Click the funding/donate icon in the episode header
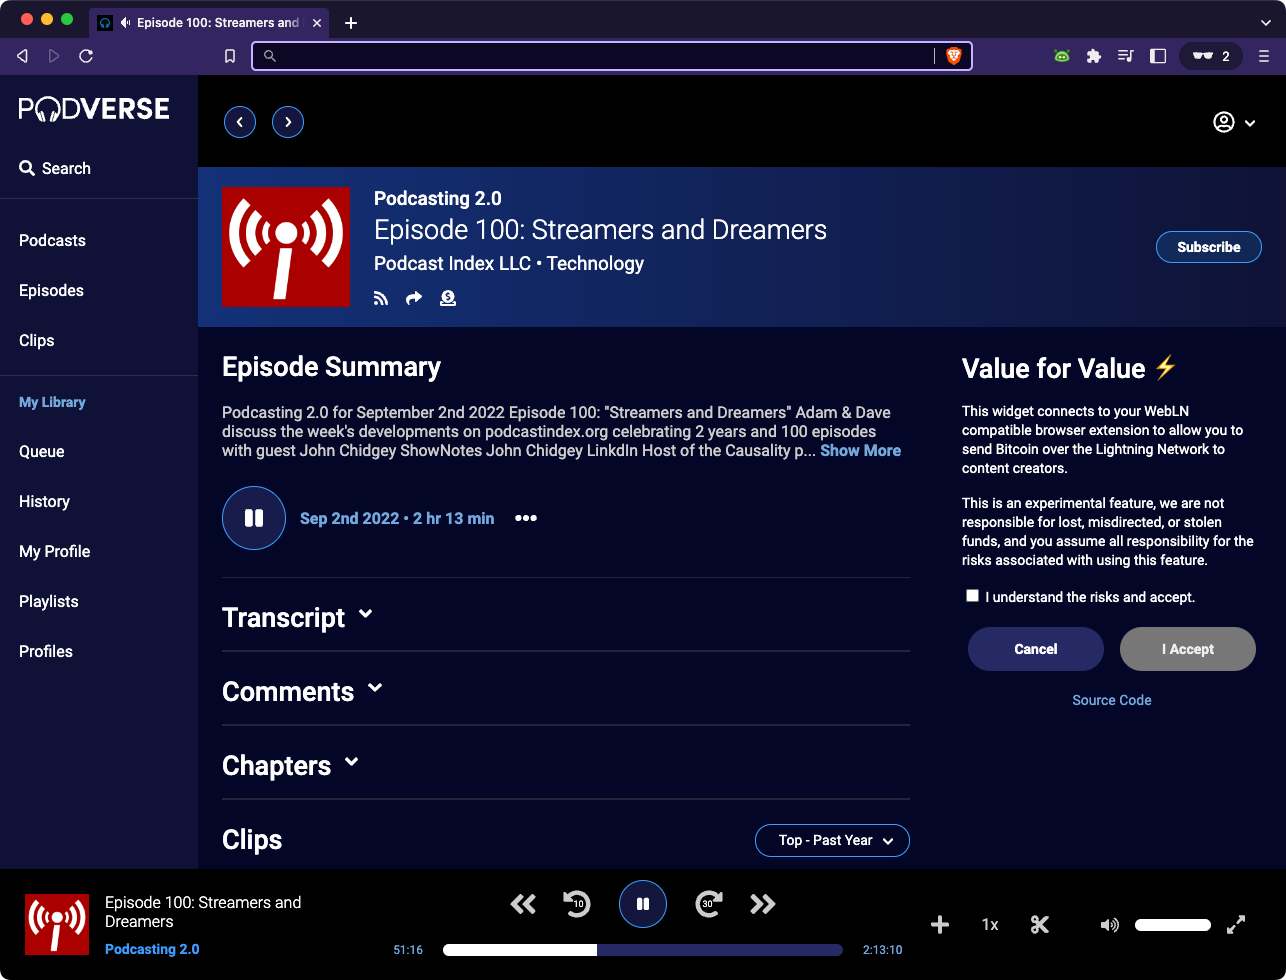Screen dimensions: 1286x980 pos(448,298)
